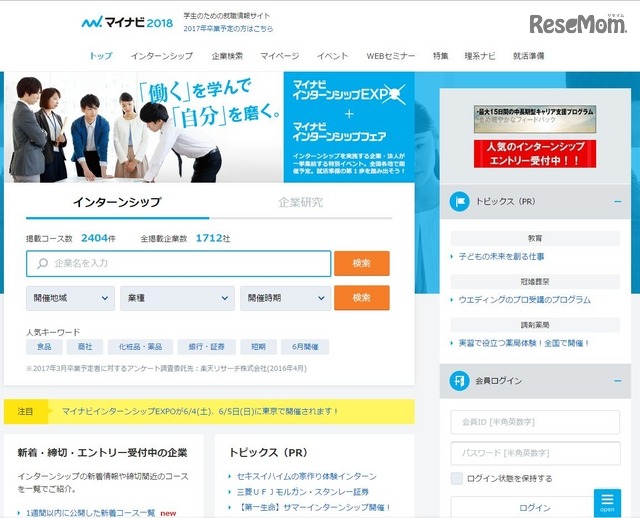Click the 中長期型キャリア支援プログラム banner
Image resolution: width=640 pixels, height=518 pixels.
(535, 119)
